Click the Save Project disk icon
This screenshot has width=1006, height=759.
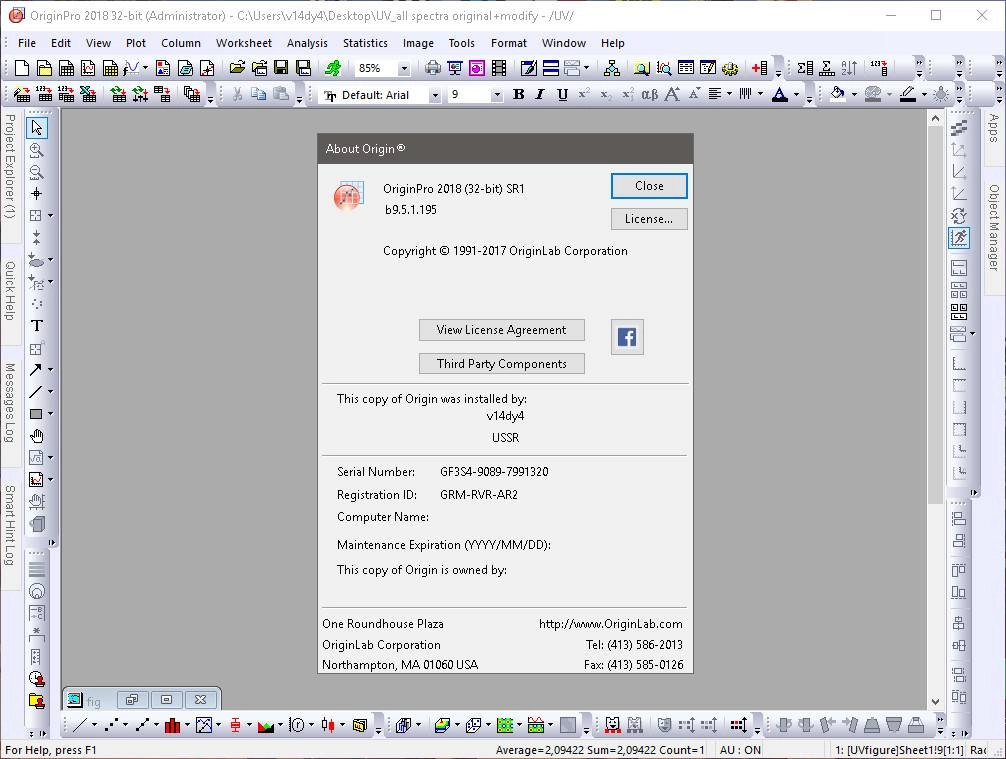[281, 68]
